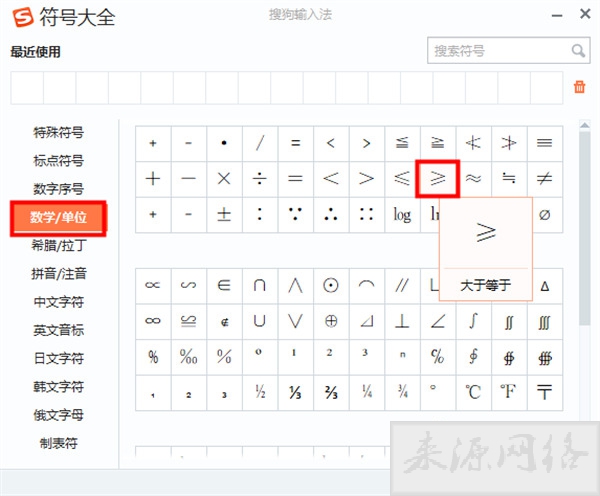600x496 pixels.
Task: Insert the infinity symbol ∞
Action: coord(153,321)
